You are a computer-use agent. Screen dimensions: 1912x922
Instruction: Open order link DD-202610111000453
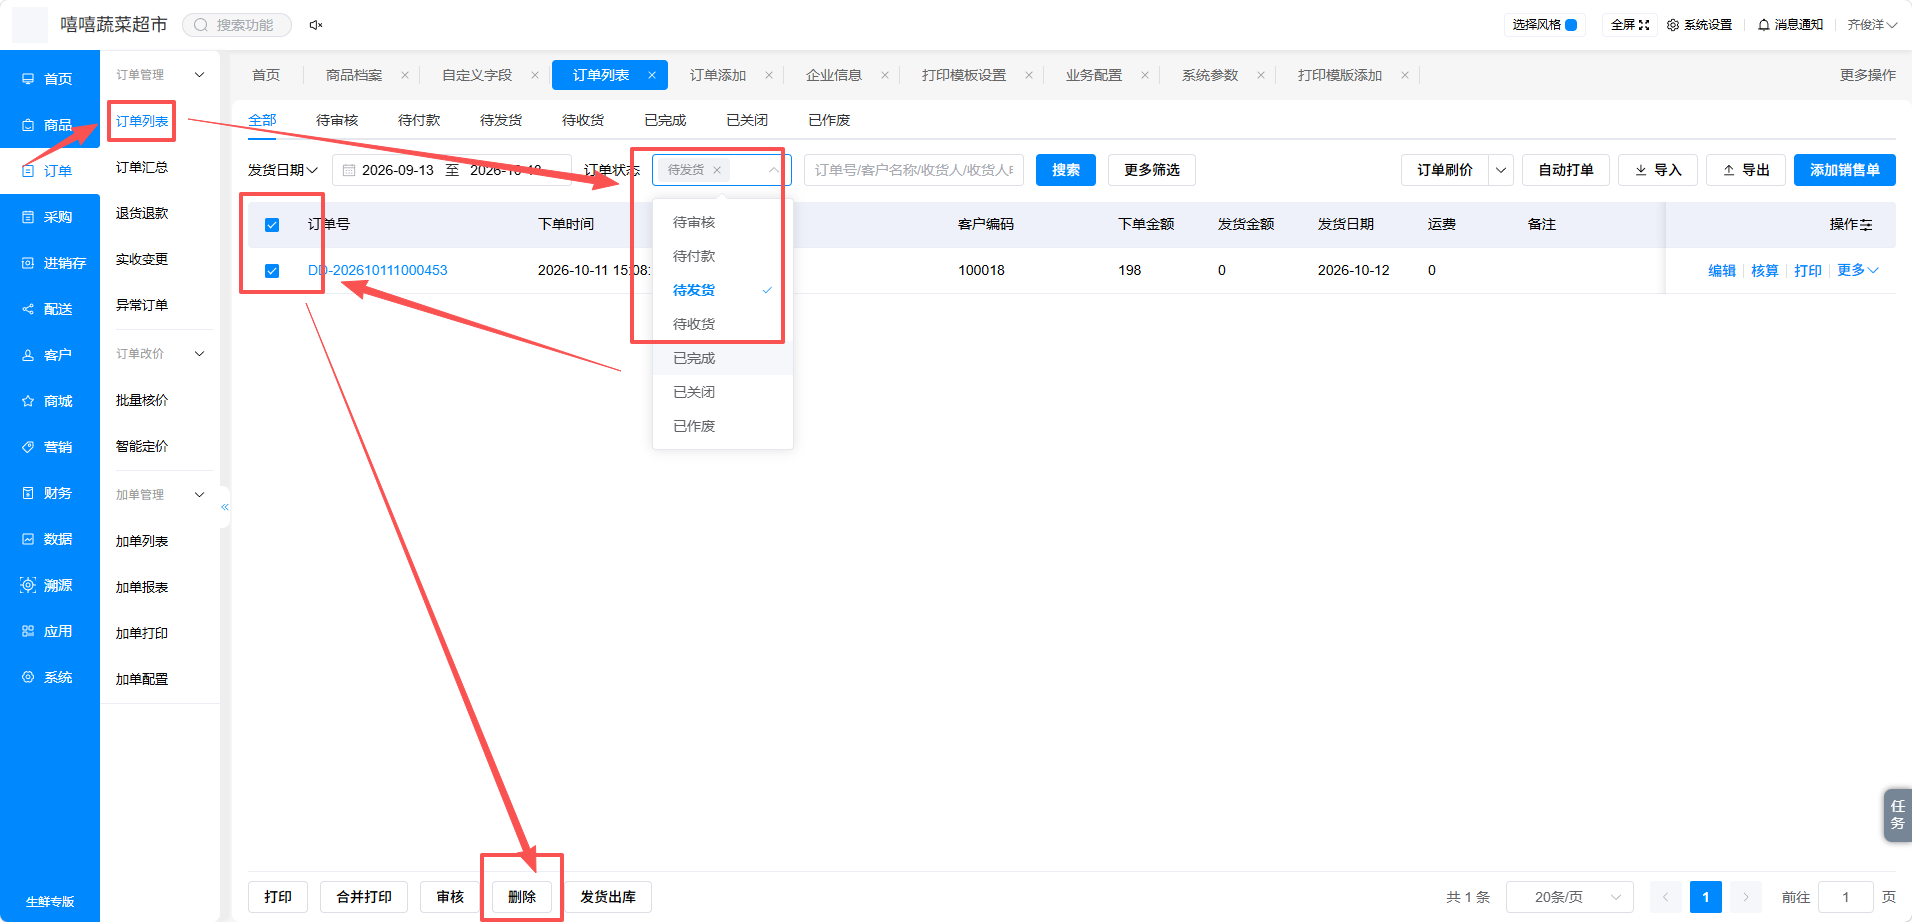tap(378, 270)
